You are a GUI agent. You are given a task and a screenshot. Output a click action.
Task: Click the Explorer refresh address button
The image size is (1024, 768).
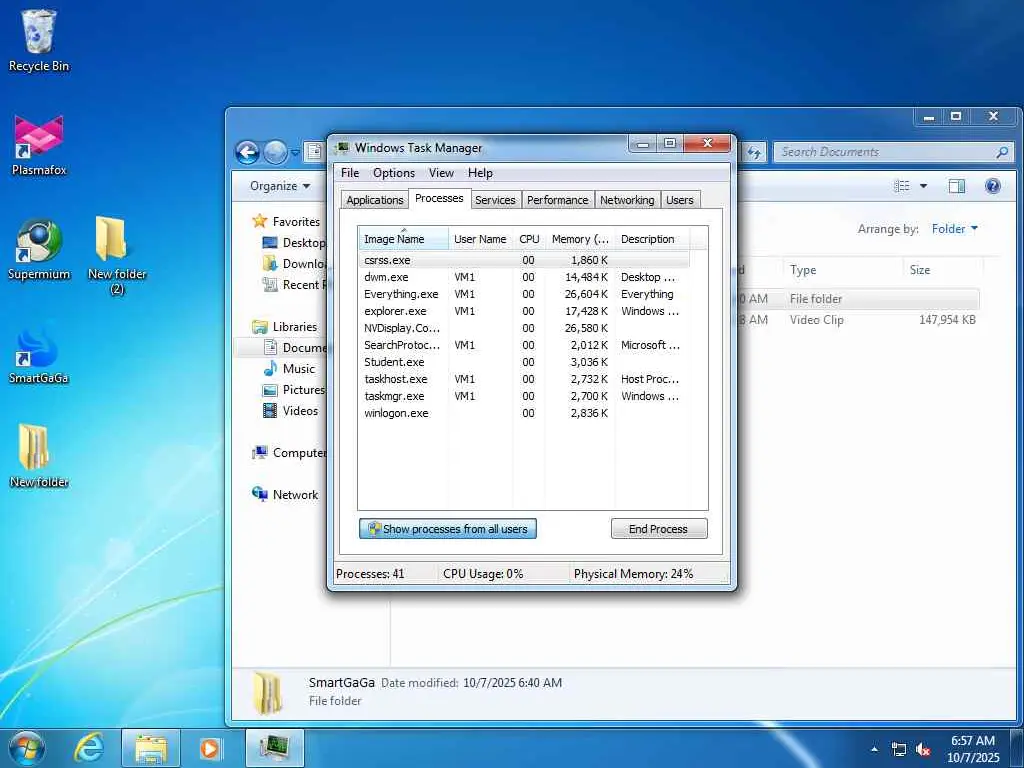[x=754, y=152]
